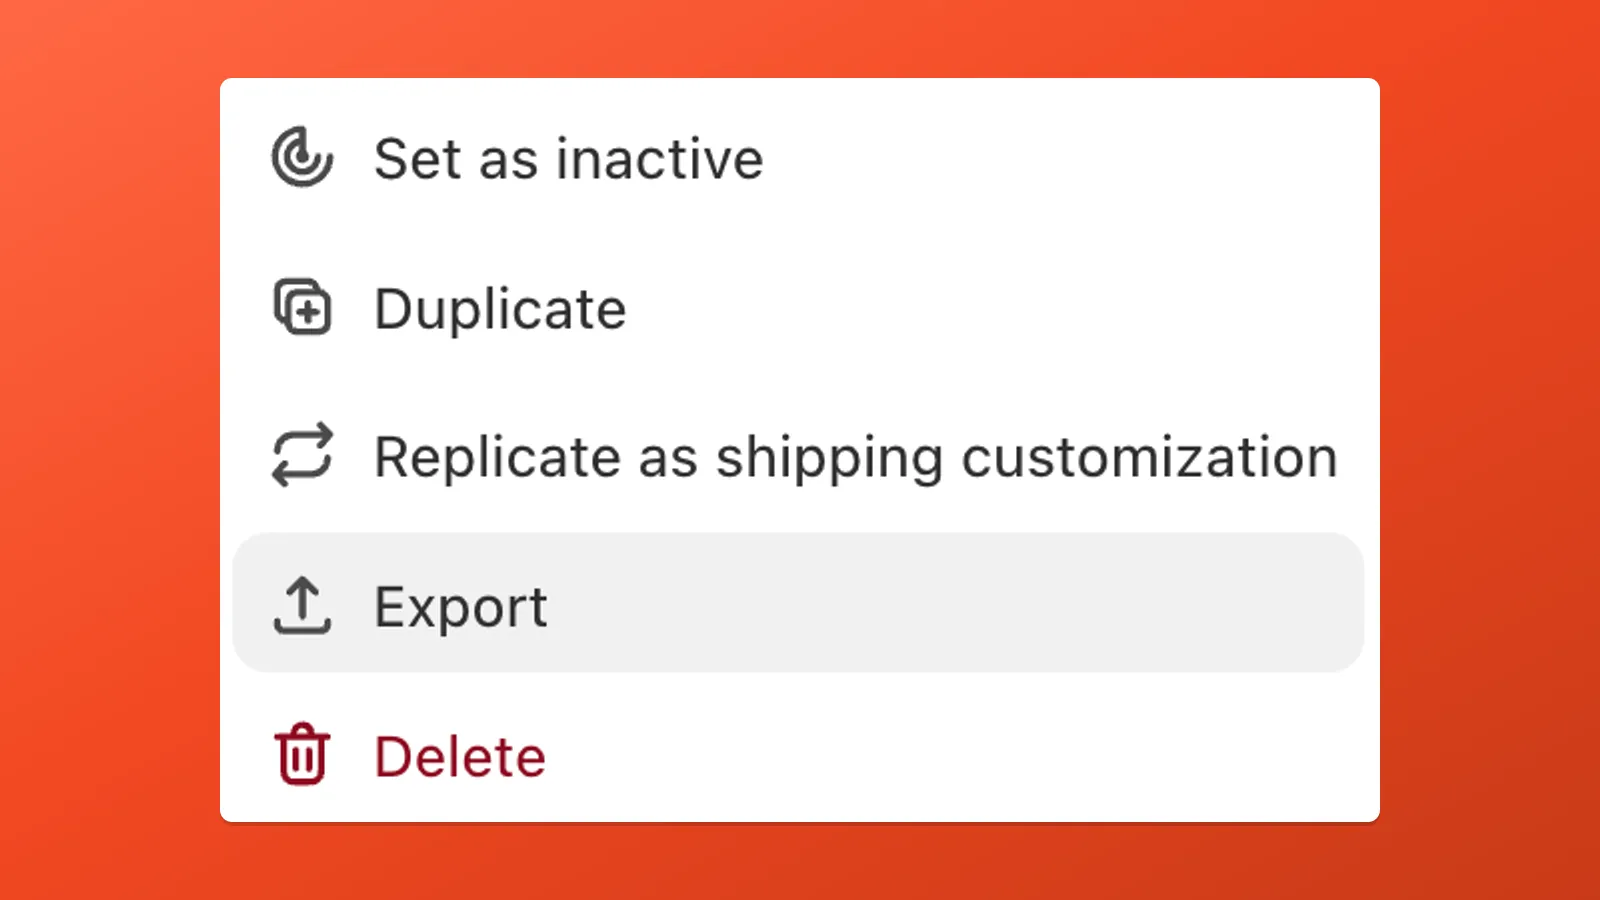Click the Export text label

461,605
